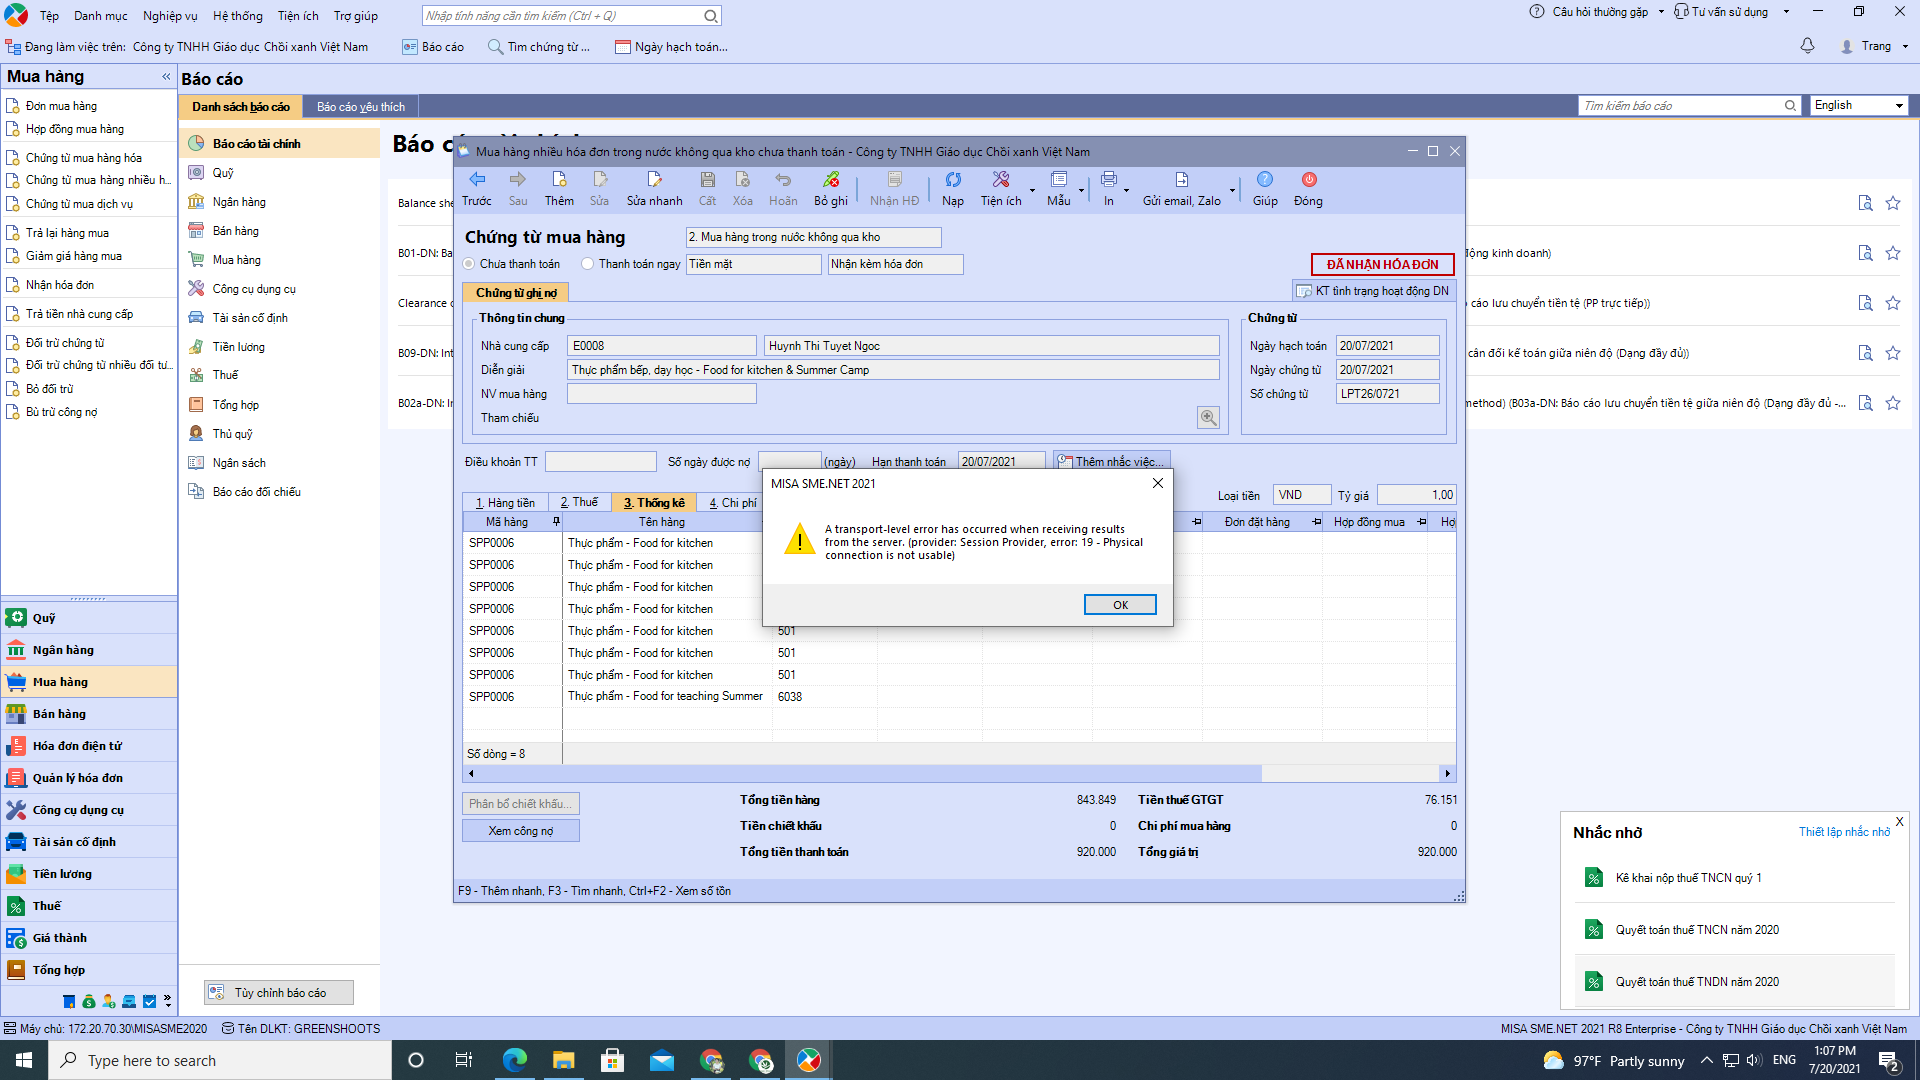This screenshot has height=1080, width=1920.
Task: Click Tùy chỉnh báo cáo button
Action: pos(279,993)
